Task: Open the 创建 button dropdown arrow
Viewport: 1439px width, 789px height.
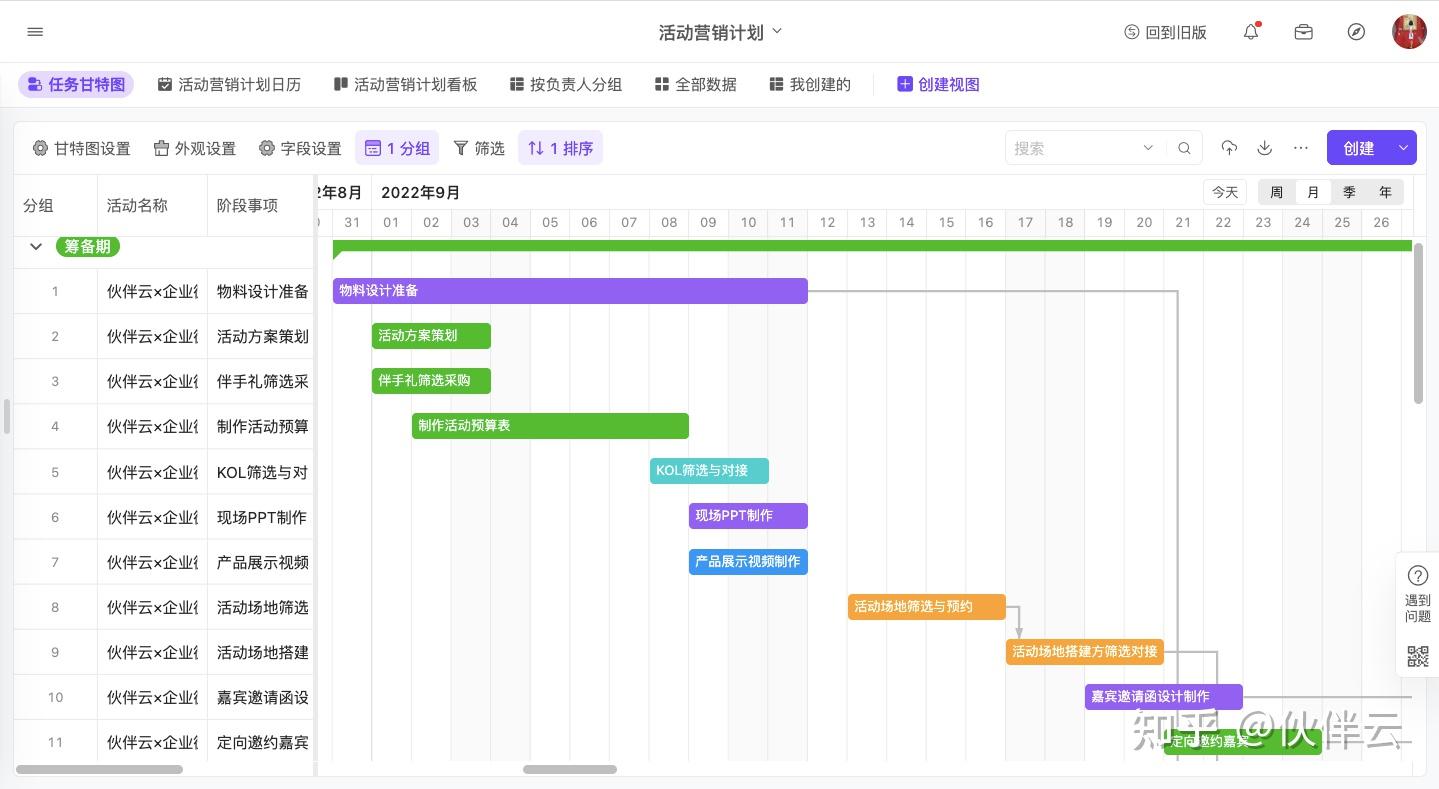Action: pyautogui.click(x=1403, y=148)
